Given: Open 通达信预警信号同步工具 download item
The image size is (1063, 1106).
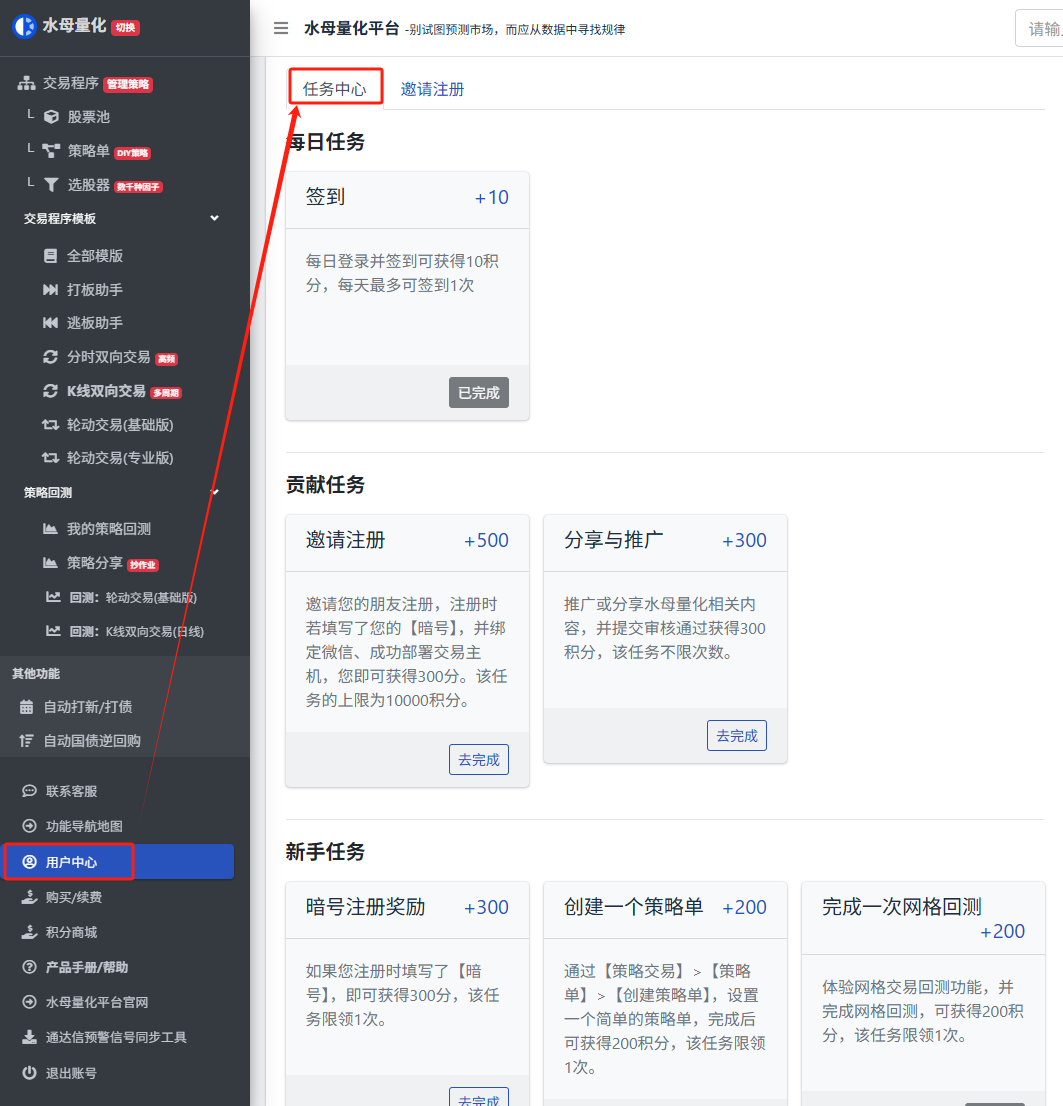Looking at the screenshot, I should click(x=115, y=1037).
